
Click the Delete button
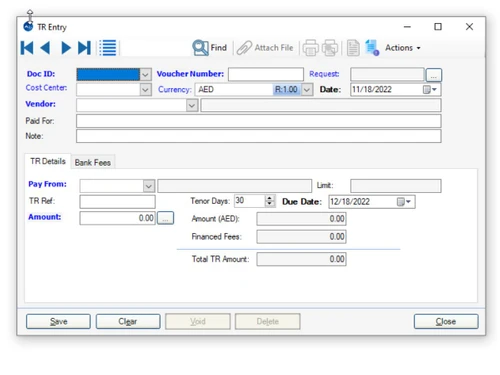(x=268, y=321)
